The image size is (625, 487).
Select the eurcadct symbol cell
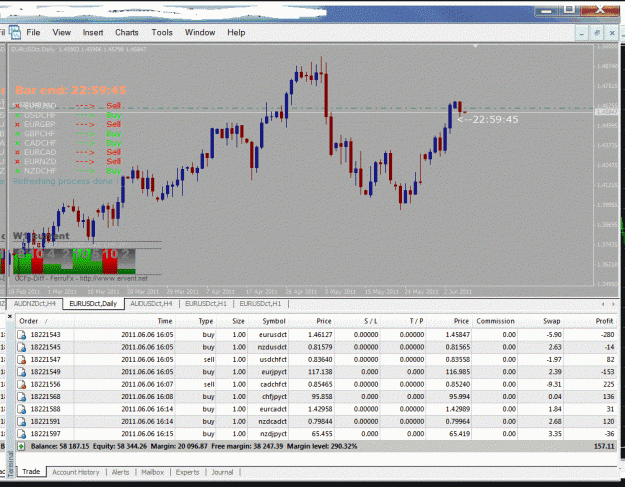[273, 409]
